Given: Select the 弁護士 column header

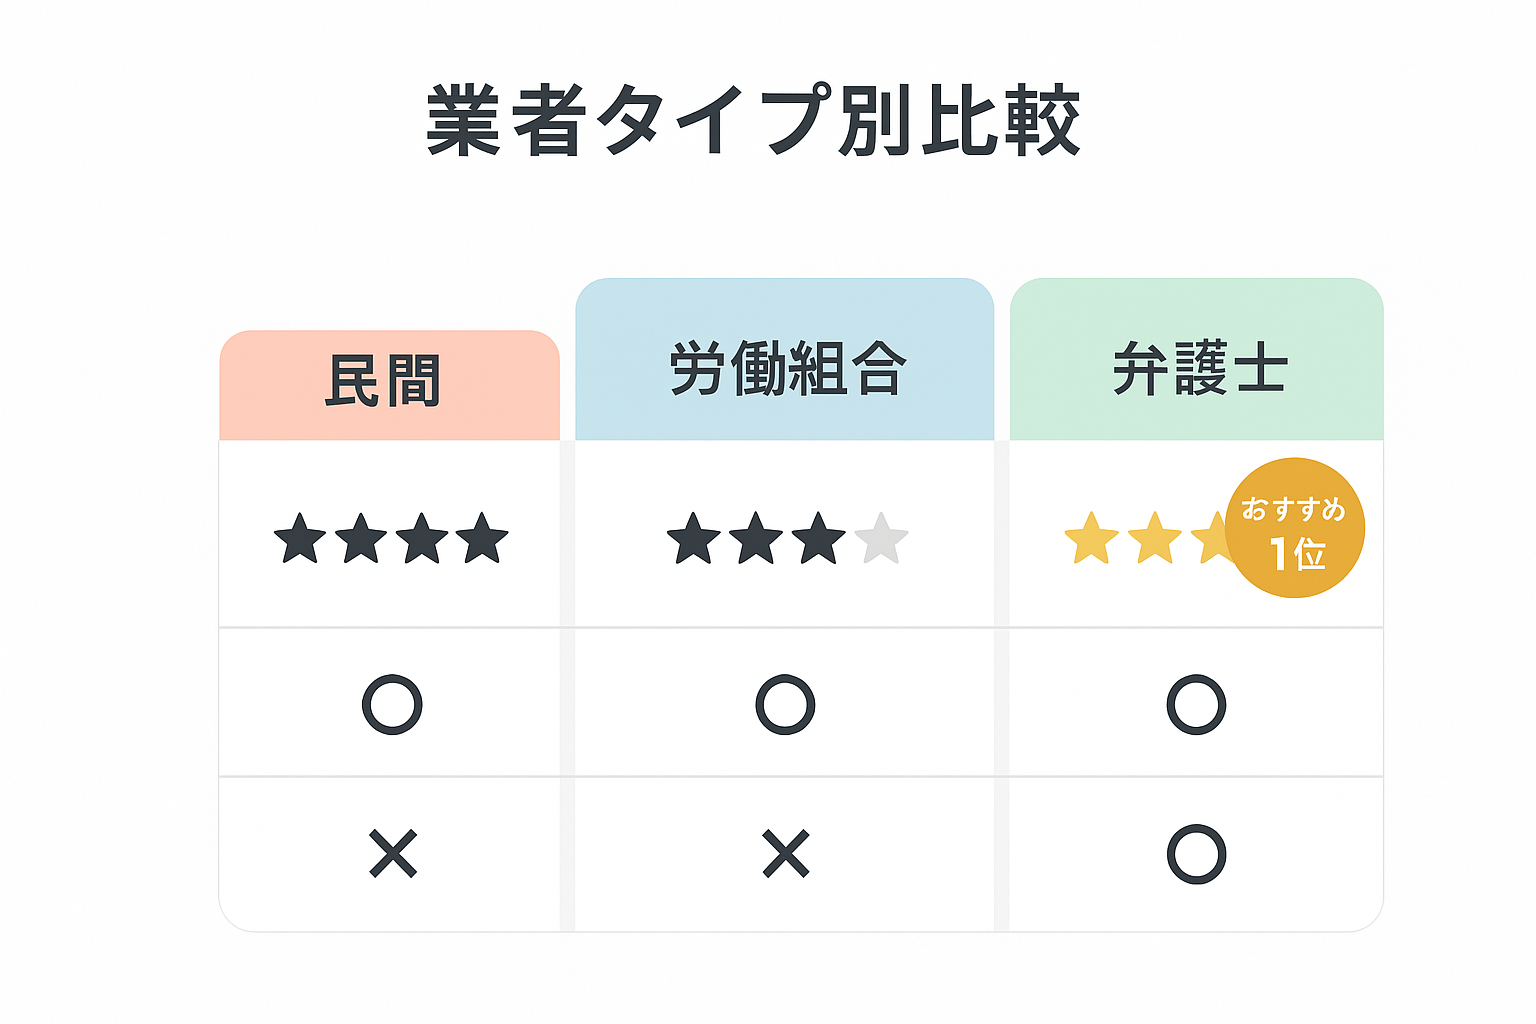Looking at the screenshot, I should 1197,359.
